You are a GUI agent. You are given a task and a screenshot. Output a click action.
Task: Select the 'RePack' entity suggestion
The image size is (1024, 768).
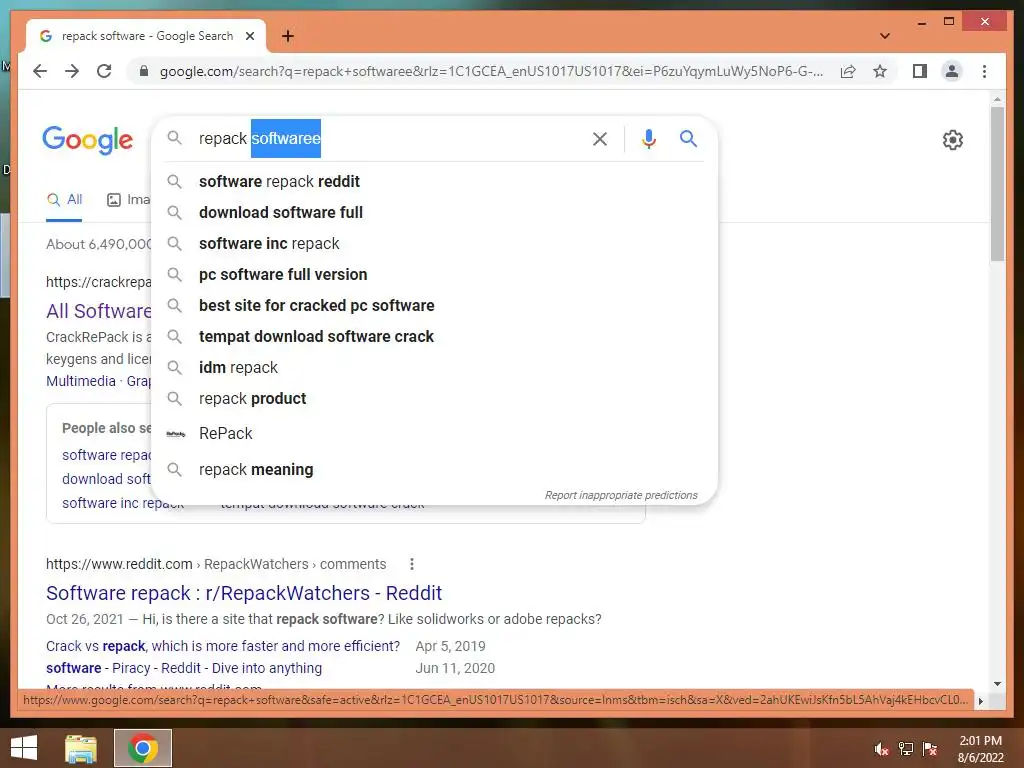(434, 434)
